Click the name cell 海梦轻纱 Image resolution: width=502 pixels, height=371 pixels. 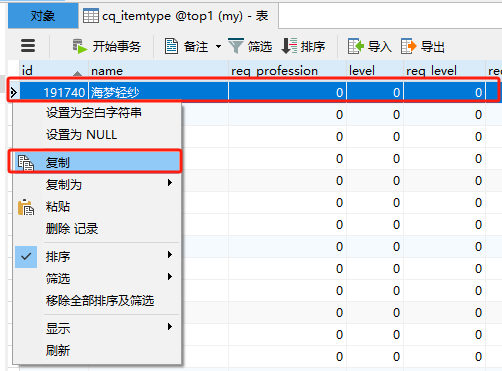point(158,92)
